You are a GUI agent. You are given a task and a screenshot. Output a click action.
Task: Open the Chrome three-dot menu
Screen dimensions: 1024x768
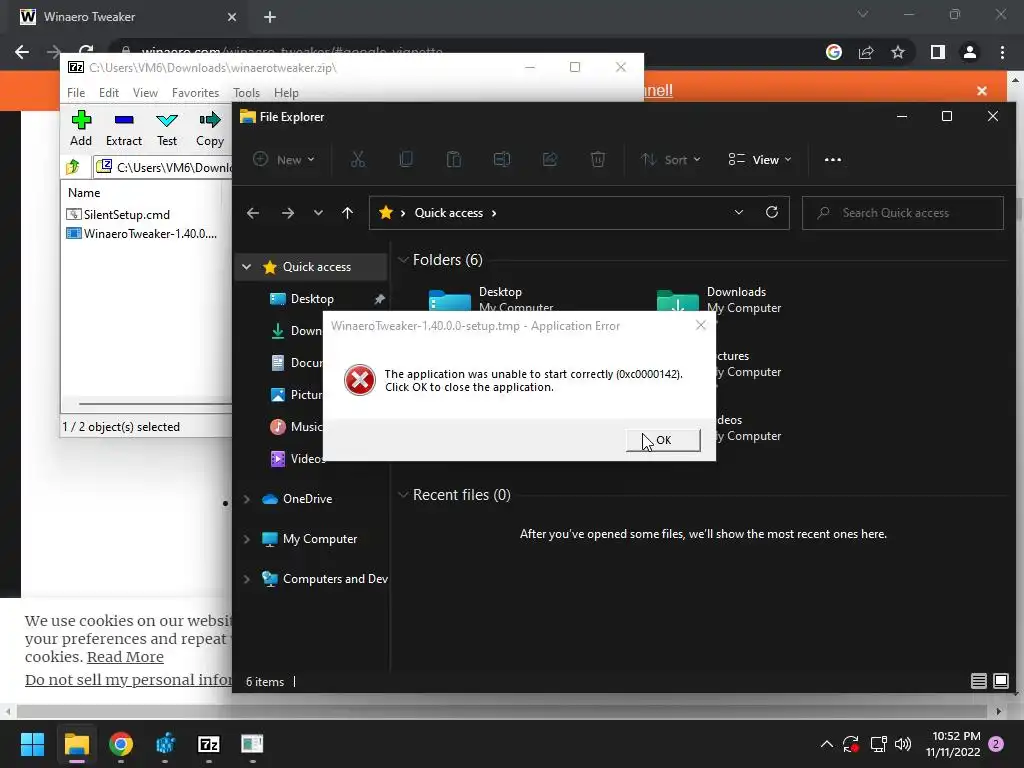click(1002, 52)
